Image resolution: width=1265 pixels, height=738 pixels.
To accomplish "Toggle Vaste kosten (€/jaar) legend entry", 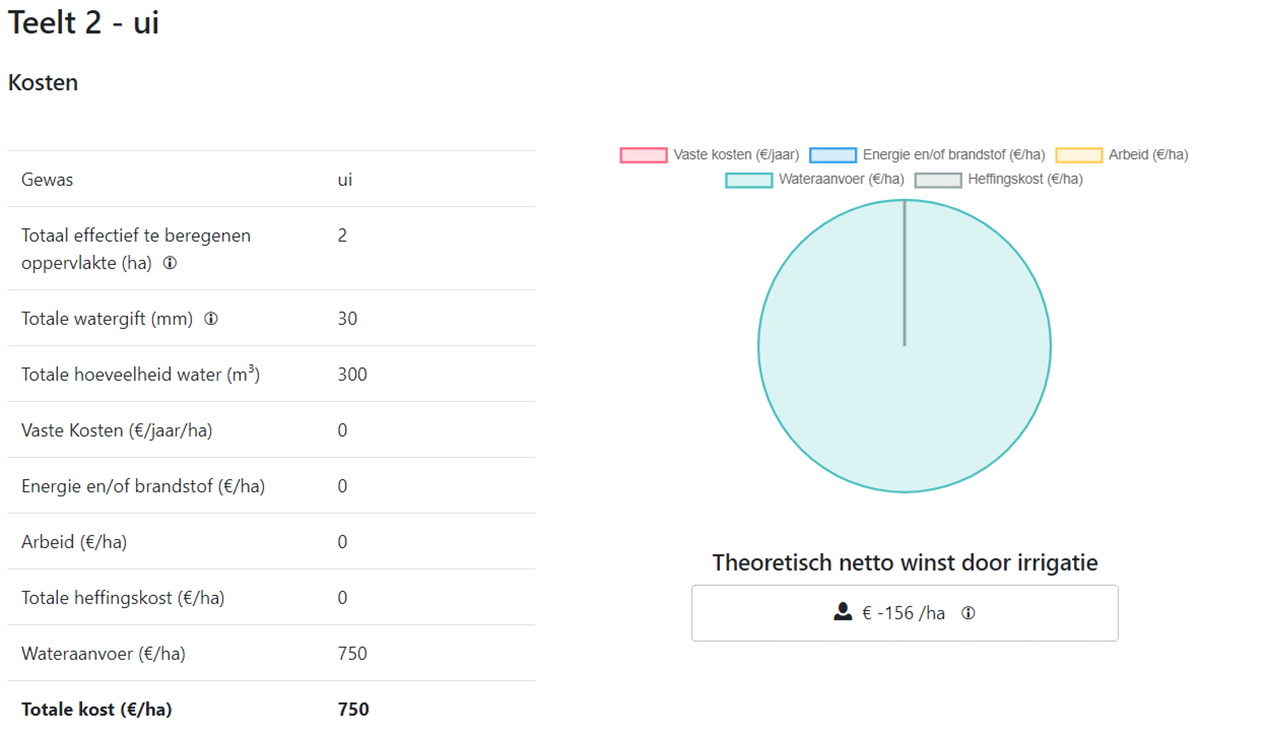I will [x=735, y=155].
